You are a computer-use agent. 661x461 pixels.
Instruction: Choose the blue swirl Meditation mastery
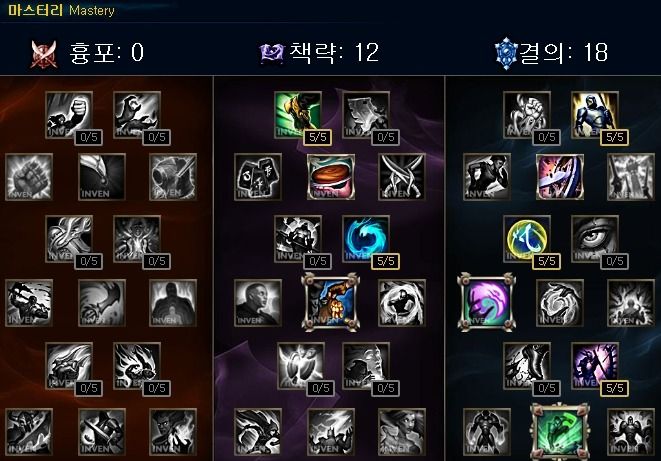pos(365,239)
